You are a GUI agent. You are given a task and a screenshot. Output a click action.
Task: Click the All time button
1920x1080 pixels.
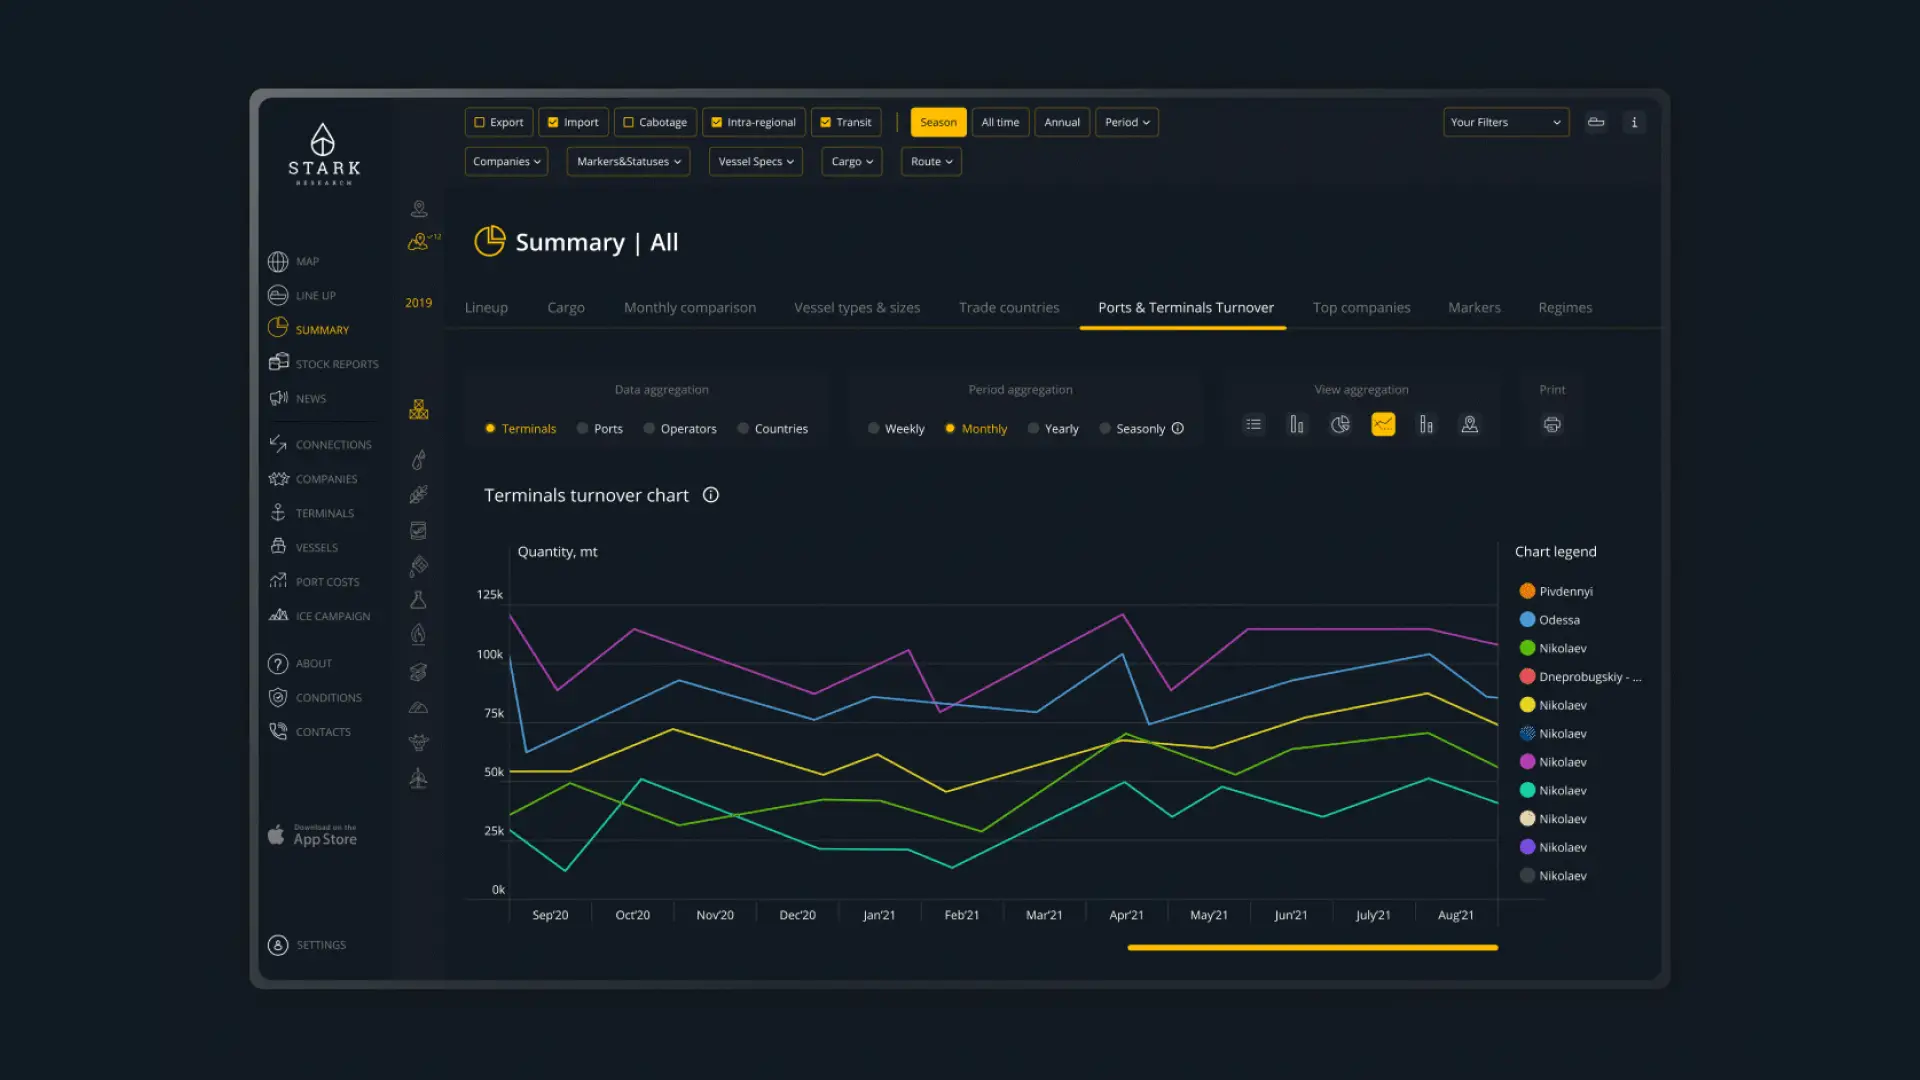(1000, 123)
